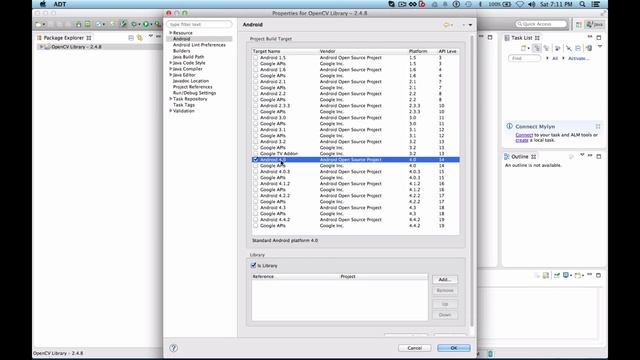Click the Quick Access search field
The image size is (640, 360).
(541, 24)
